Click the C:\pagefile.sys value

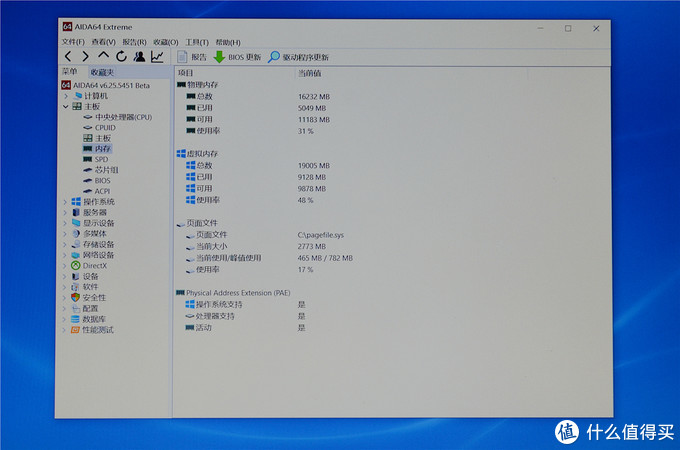click(x=320, y=235)
